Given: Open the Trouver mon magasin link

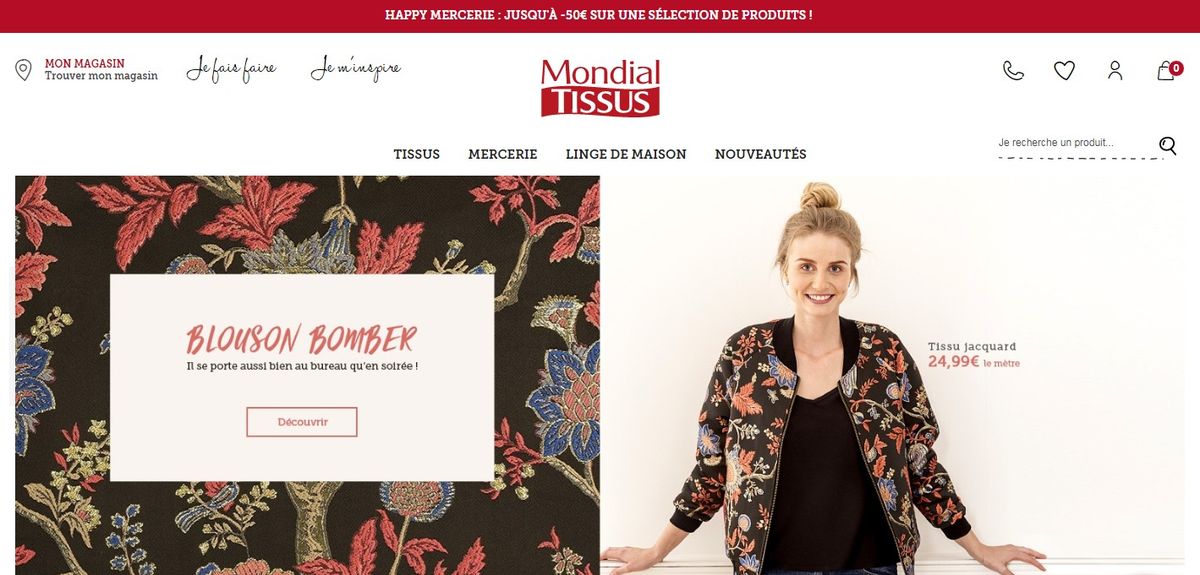Looking at the screenshot, I should (x=101, y=76).
